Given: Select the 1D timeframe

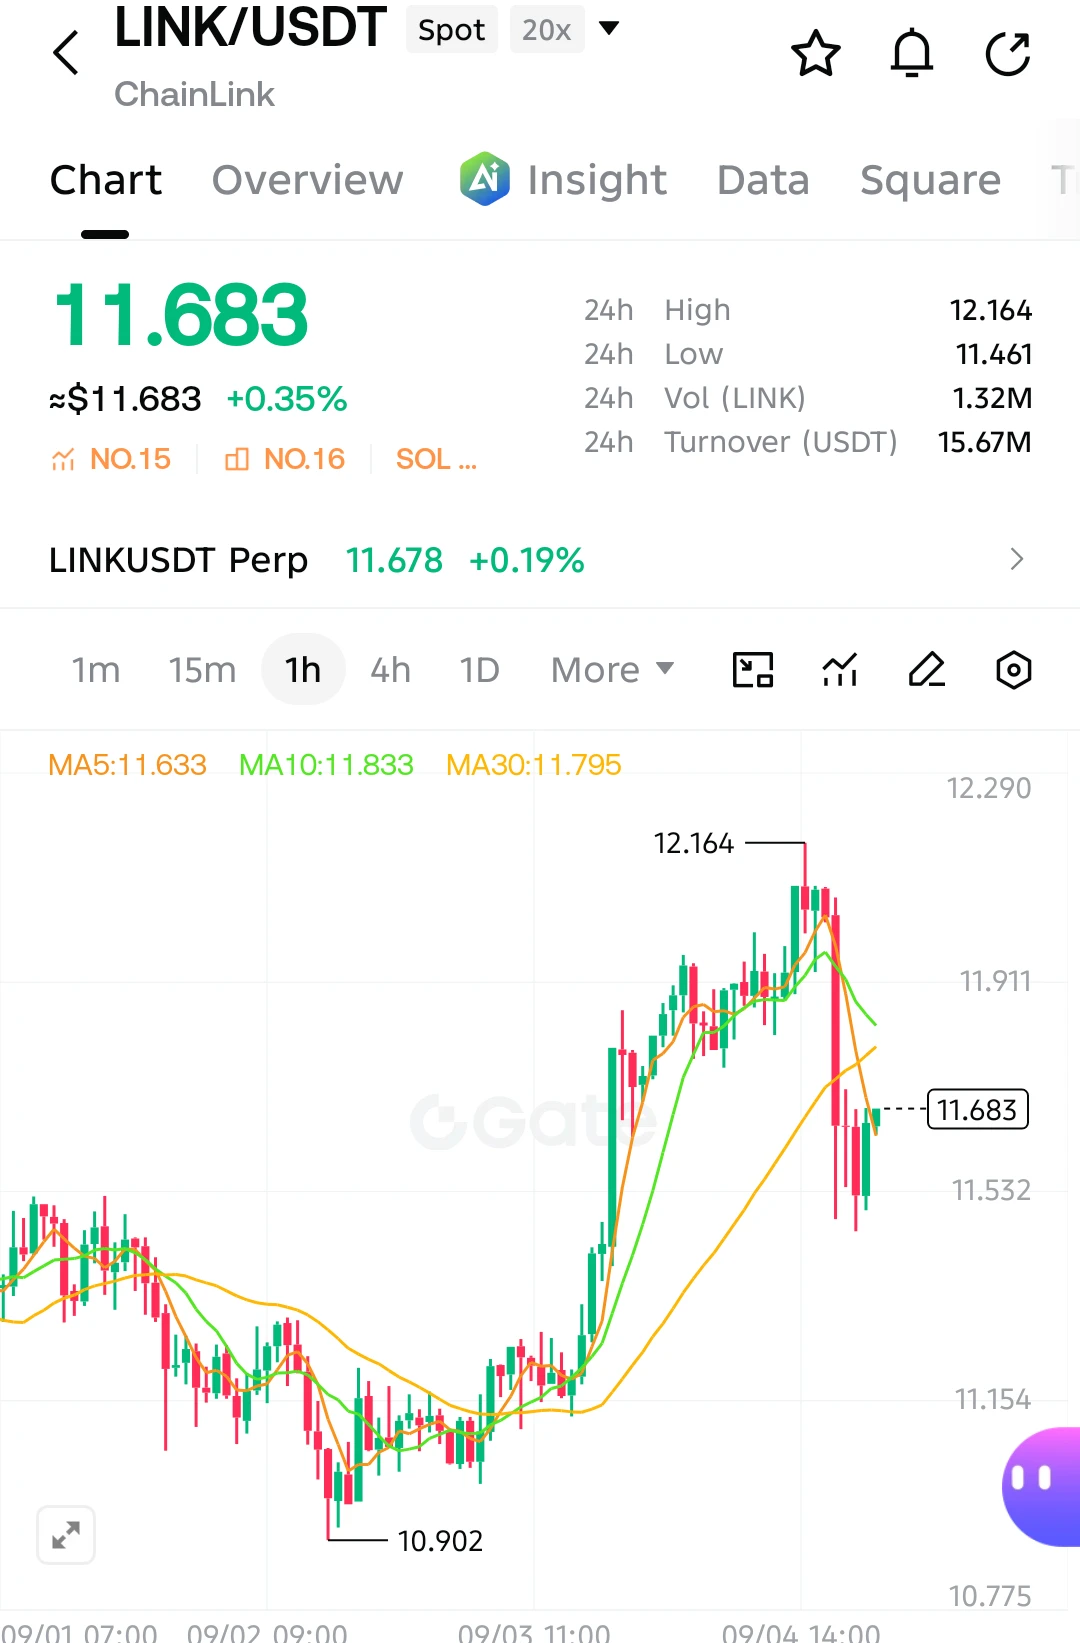Looking at the screenshot, I should coord(479,669).
